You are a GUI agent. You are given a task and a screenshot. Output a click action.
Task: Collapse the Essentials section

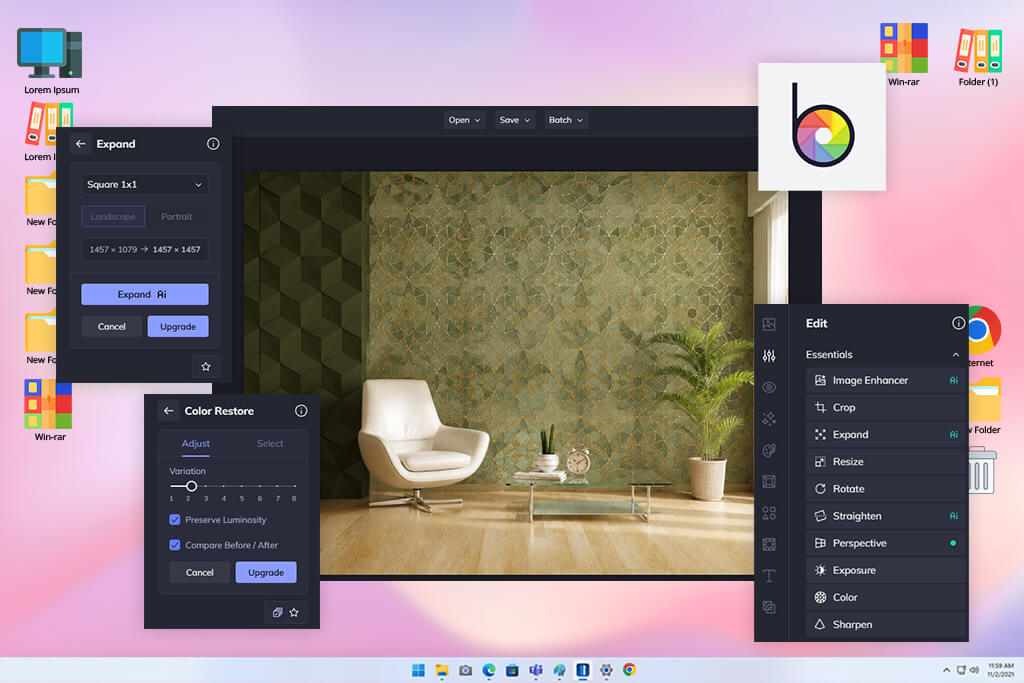tap(955, 355)
